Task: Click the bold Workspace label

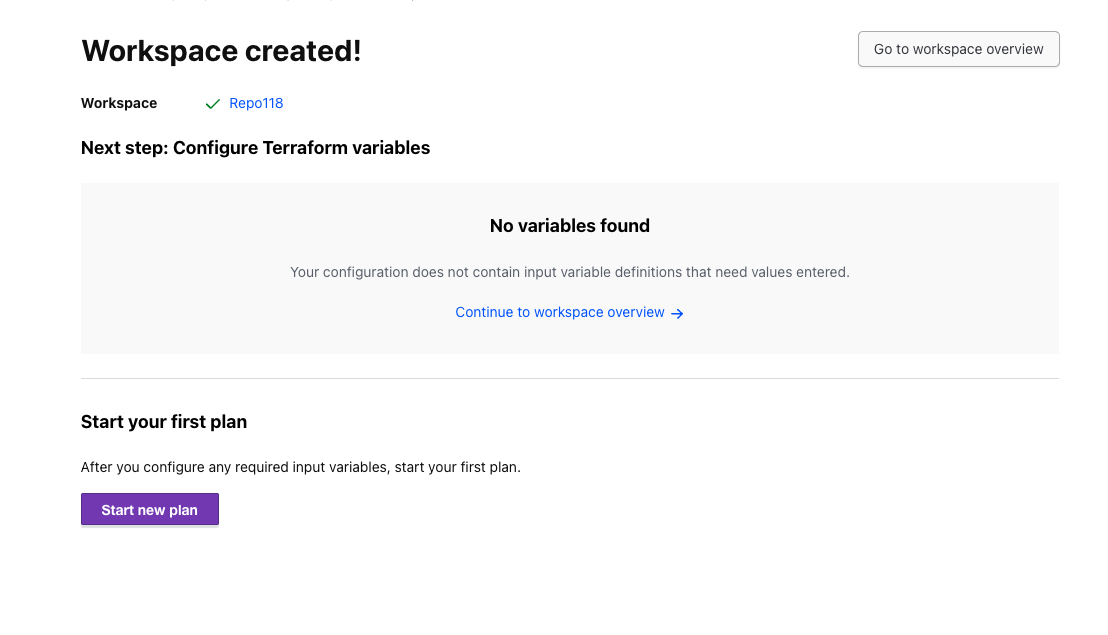Action: tap(119, 103)
